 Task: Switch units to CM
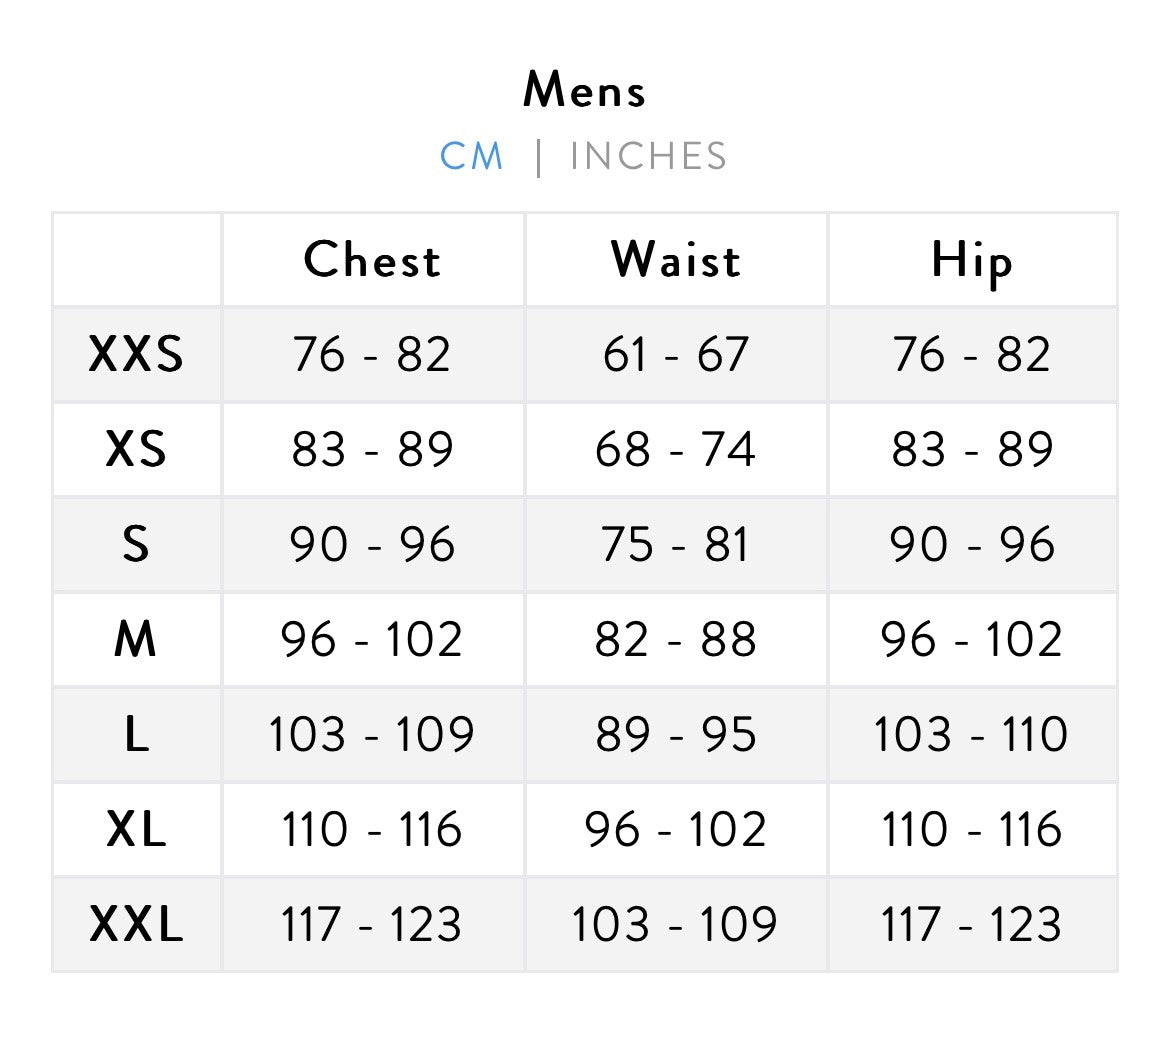pyautogui.click(x=472, y=157)
